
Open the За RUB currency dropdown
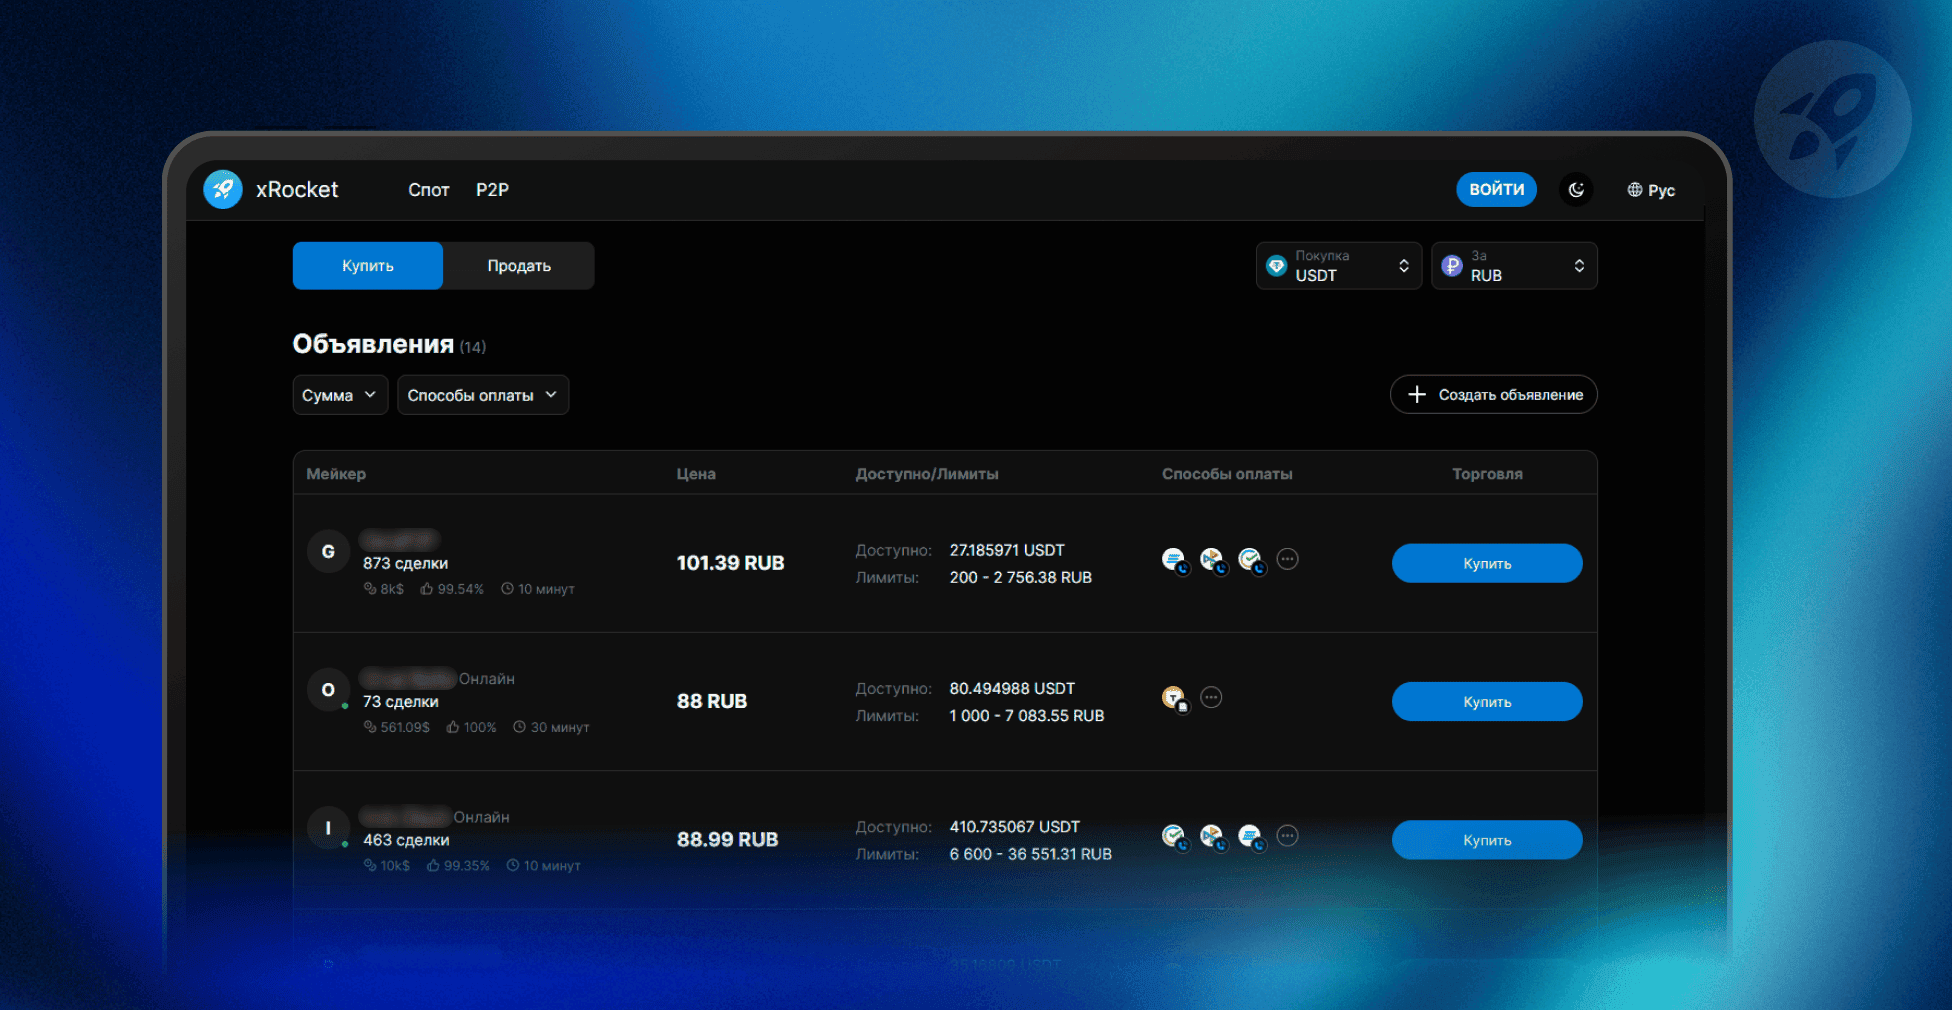point(1514,266)
